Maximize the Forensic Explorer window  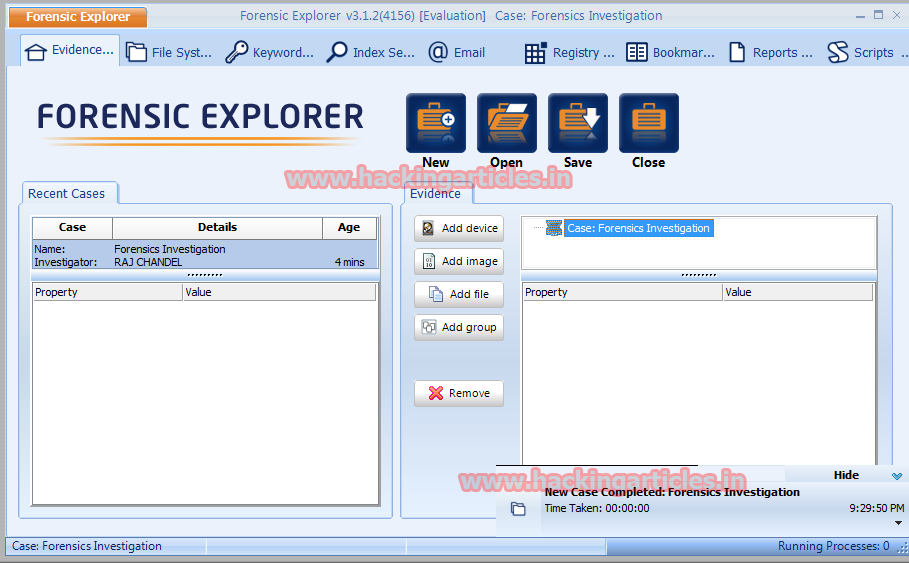pyautogui.click(x=879, y=15)
